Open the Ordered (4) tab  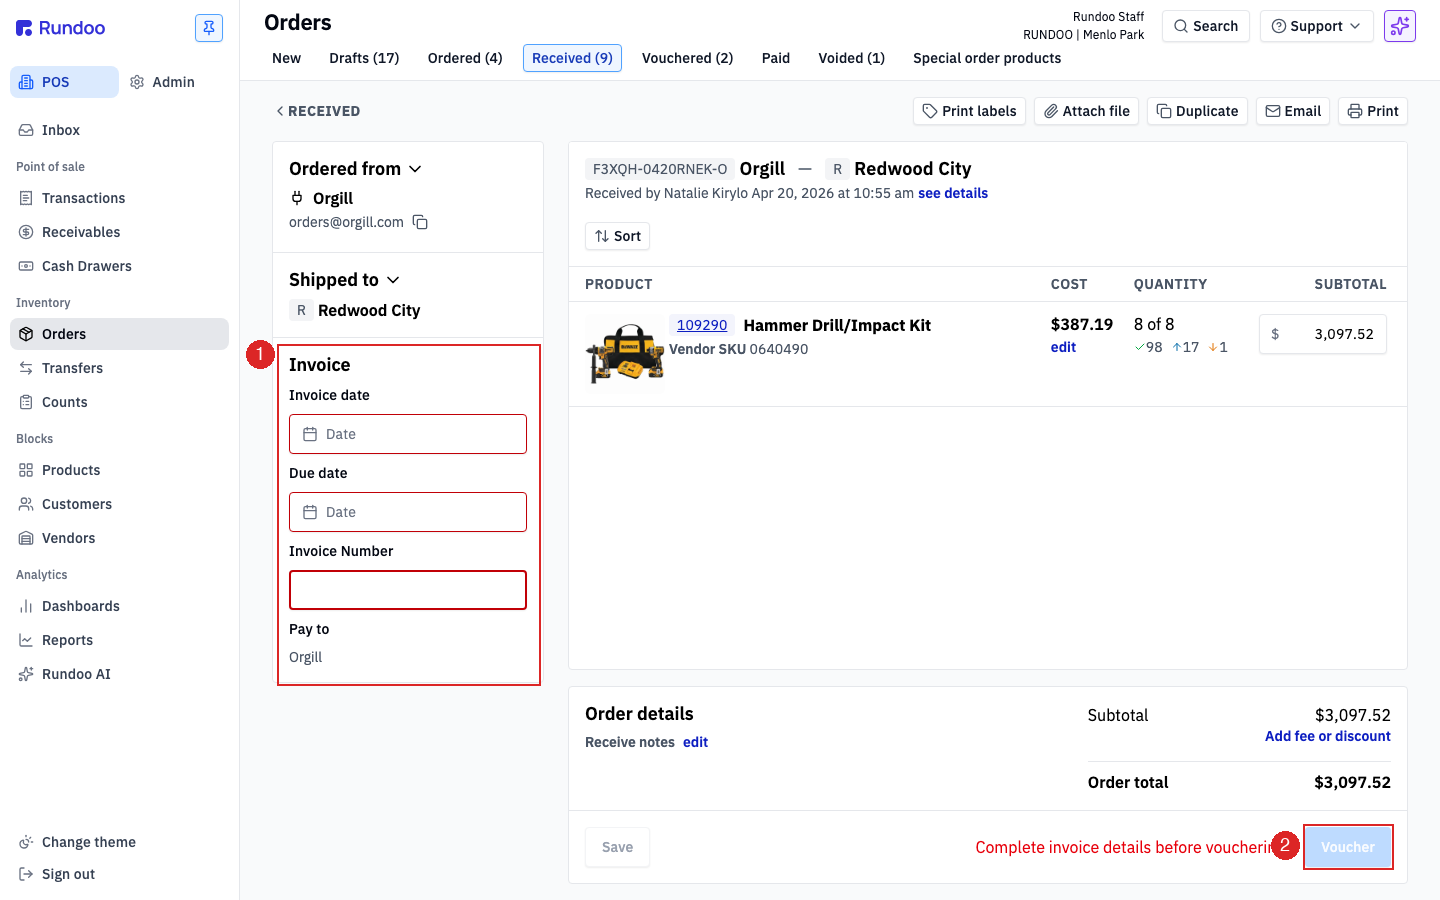point(465,58)
